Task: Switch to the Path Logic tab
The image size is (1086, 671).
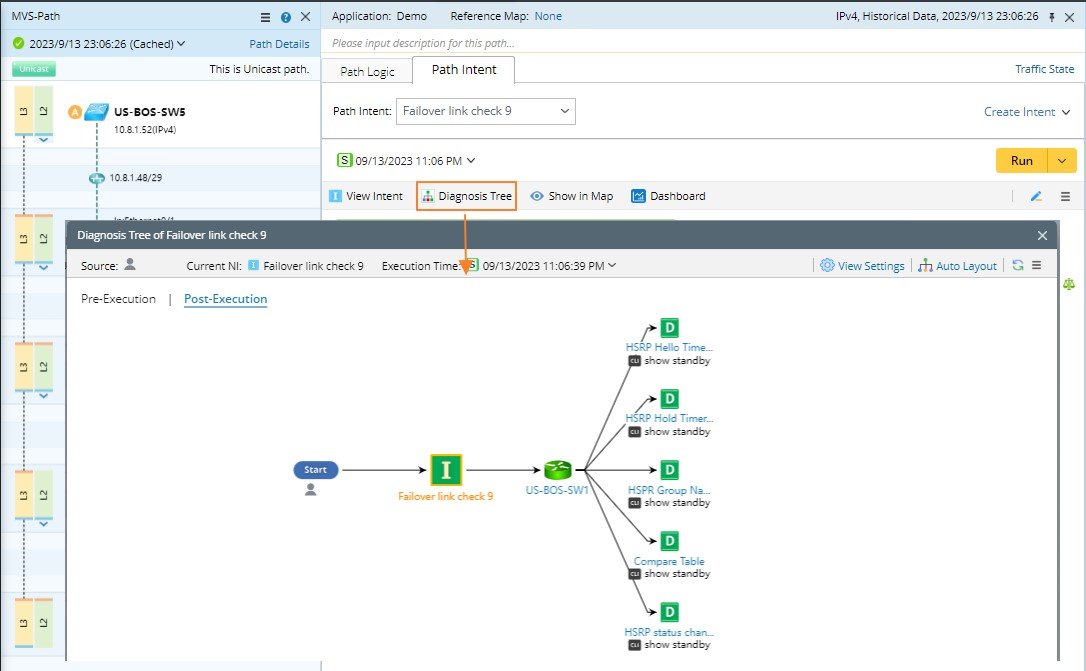Action: [367, 71]
